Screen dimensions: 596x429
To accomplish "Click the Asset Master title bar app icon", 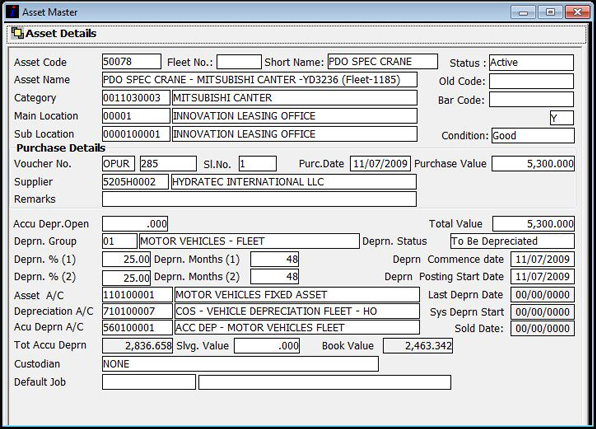I will pos(12,12).
